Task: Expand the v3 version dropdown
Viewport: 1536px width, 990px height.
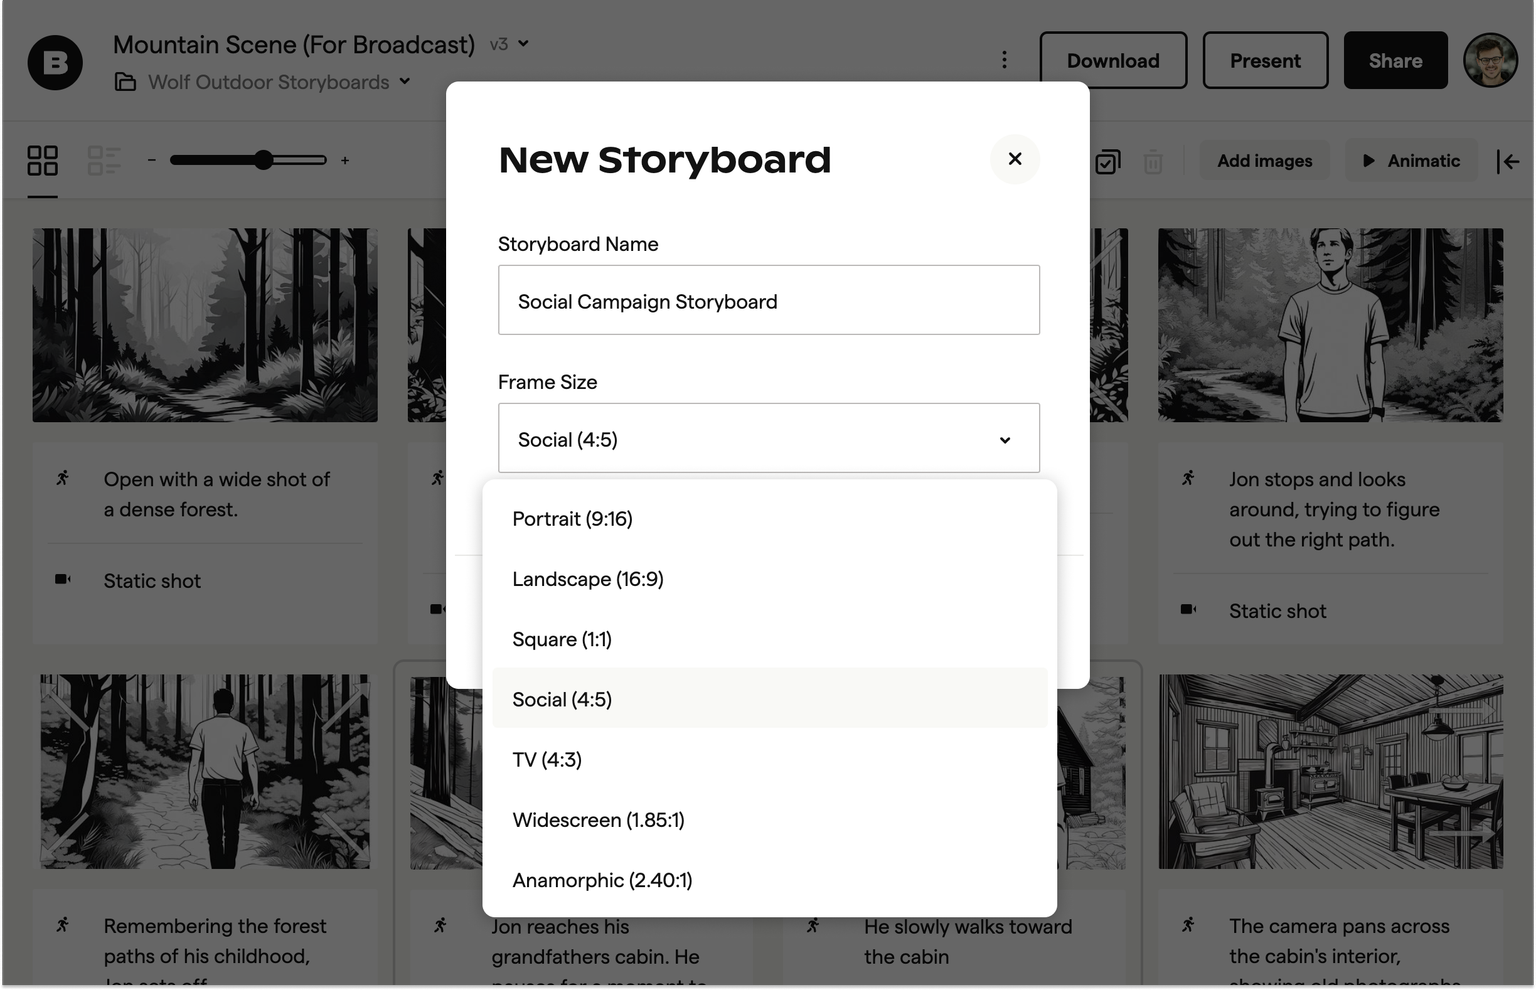Action: coord(510,44)
